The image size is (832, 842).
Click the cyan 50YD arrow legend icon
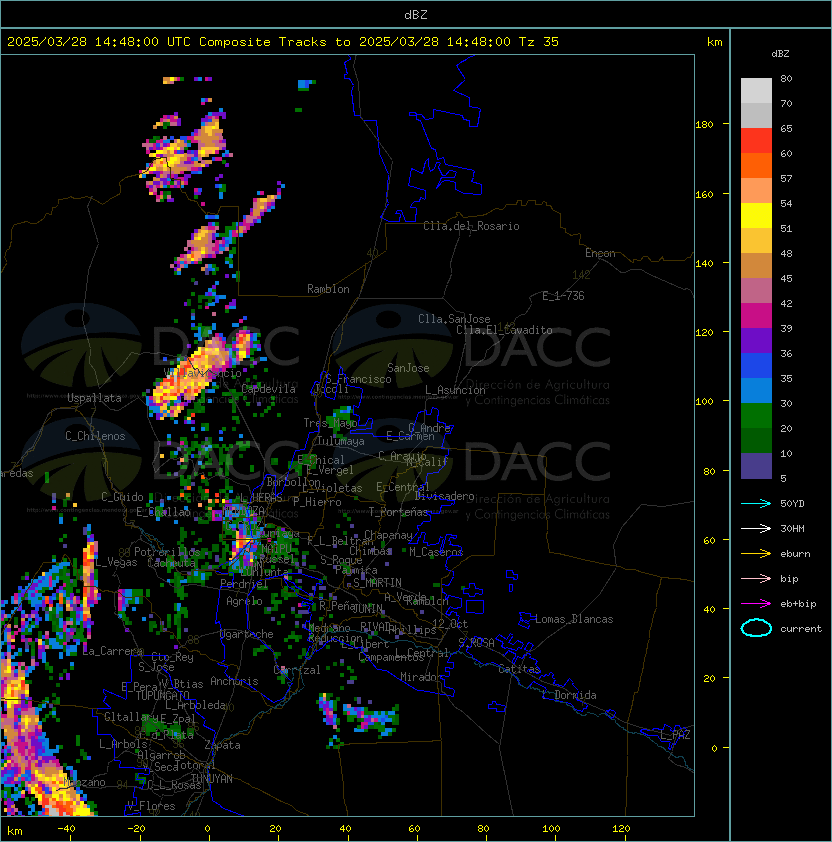point(756,503)
